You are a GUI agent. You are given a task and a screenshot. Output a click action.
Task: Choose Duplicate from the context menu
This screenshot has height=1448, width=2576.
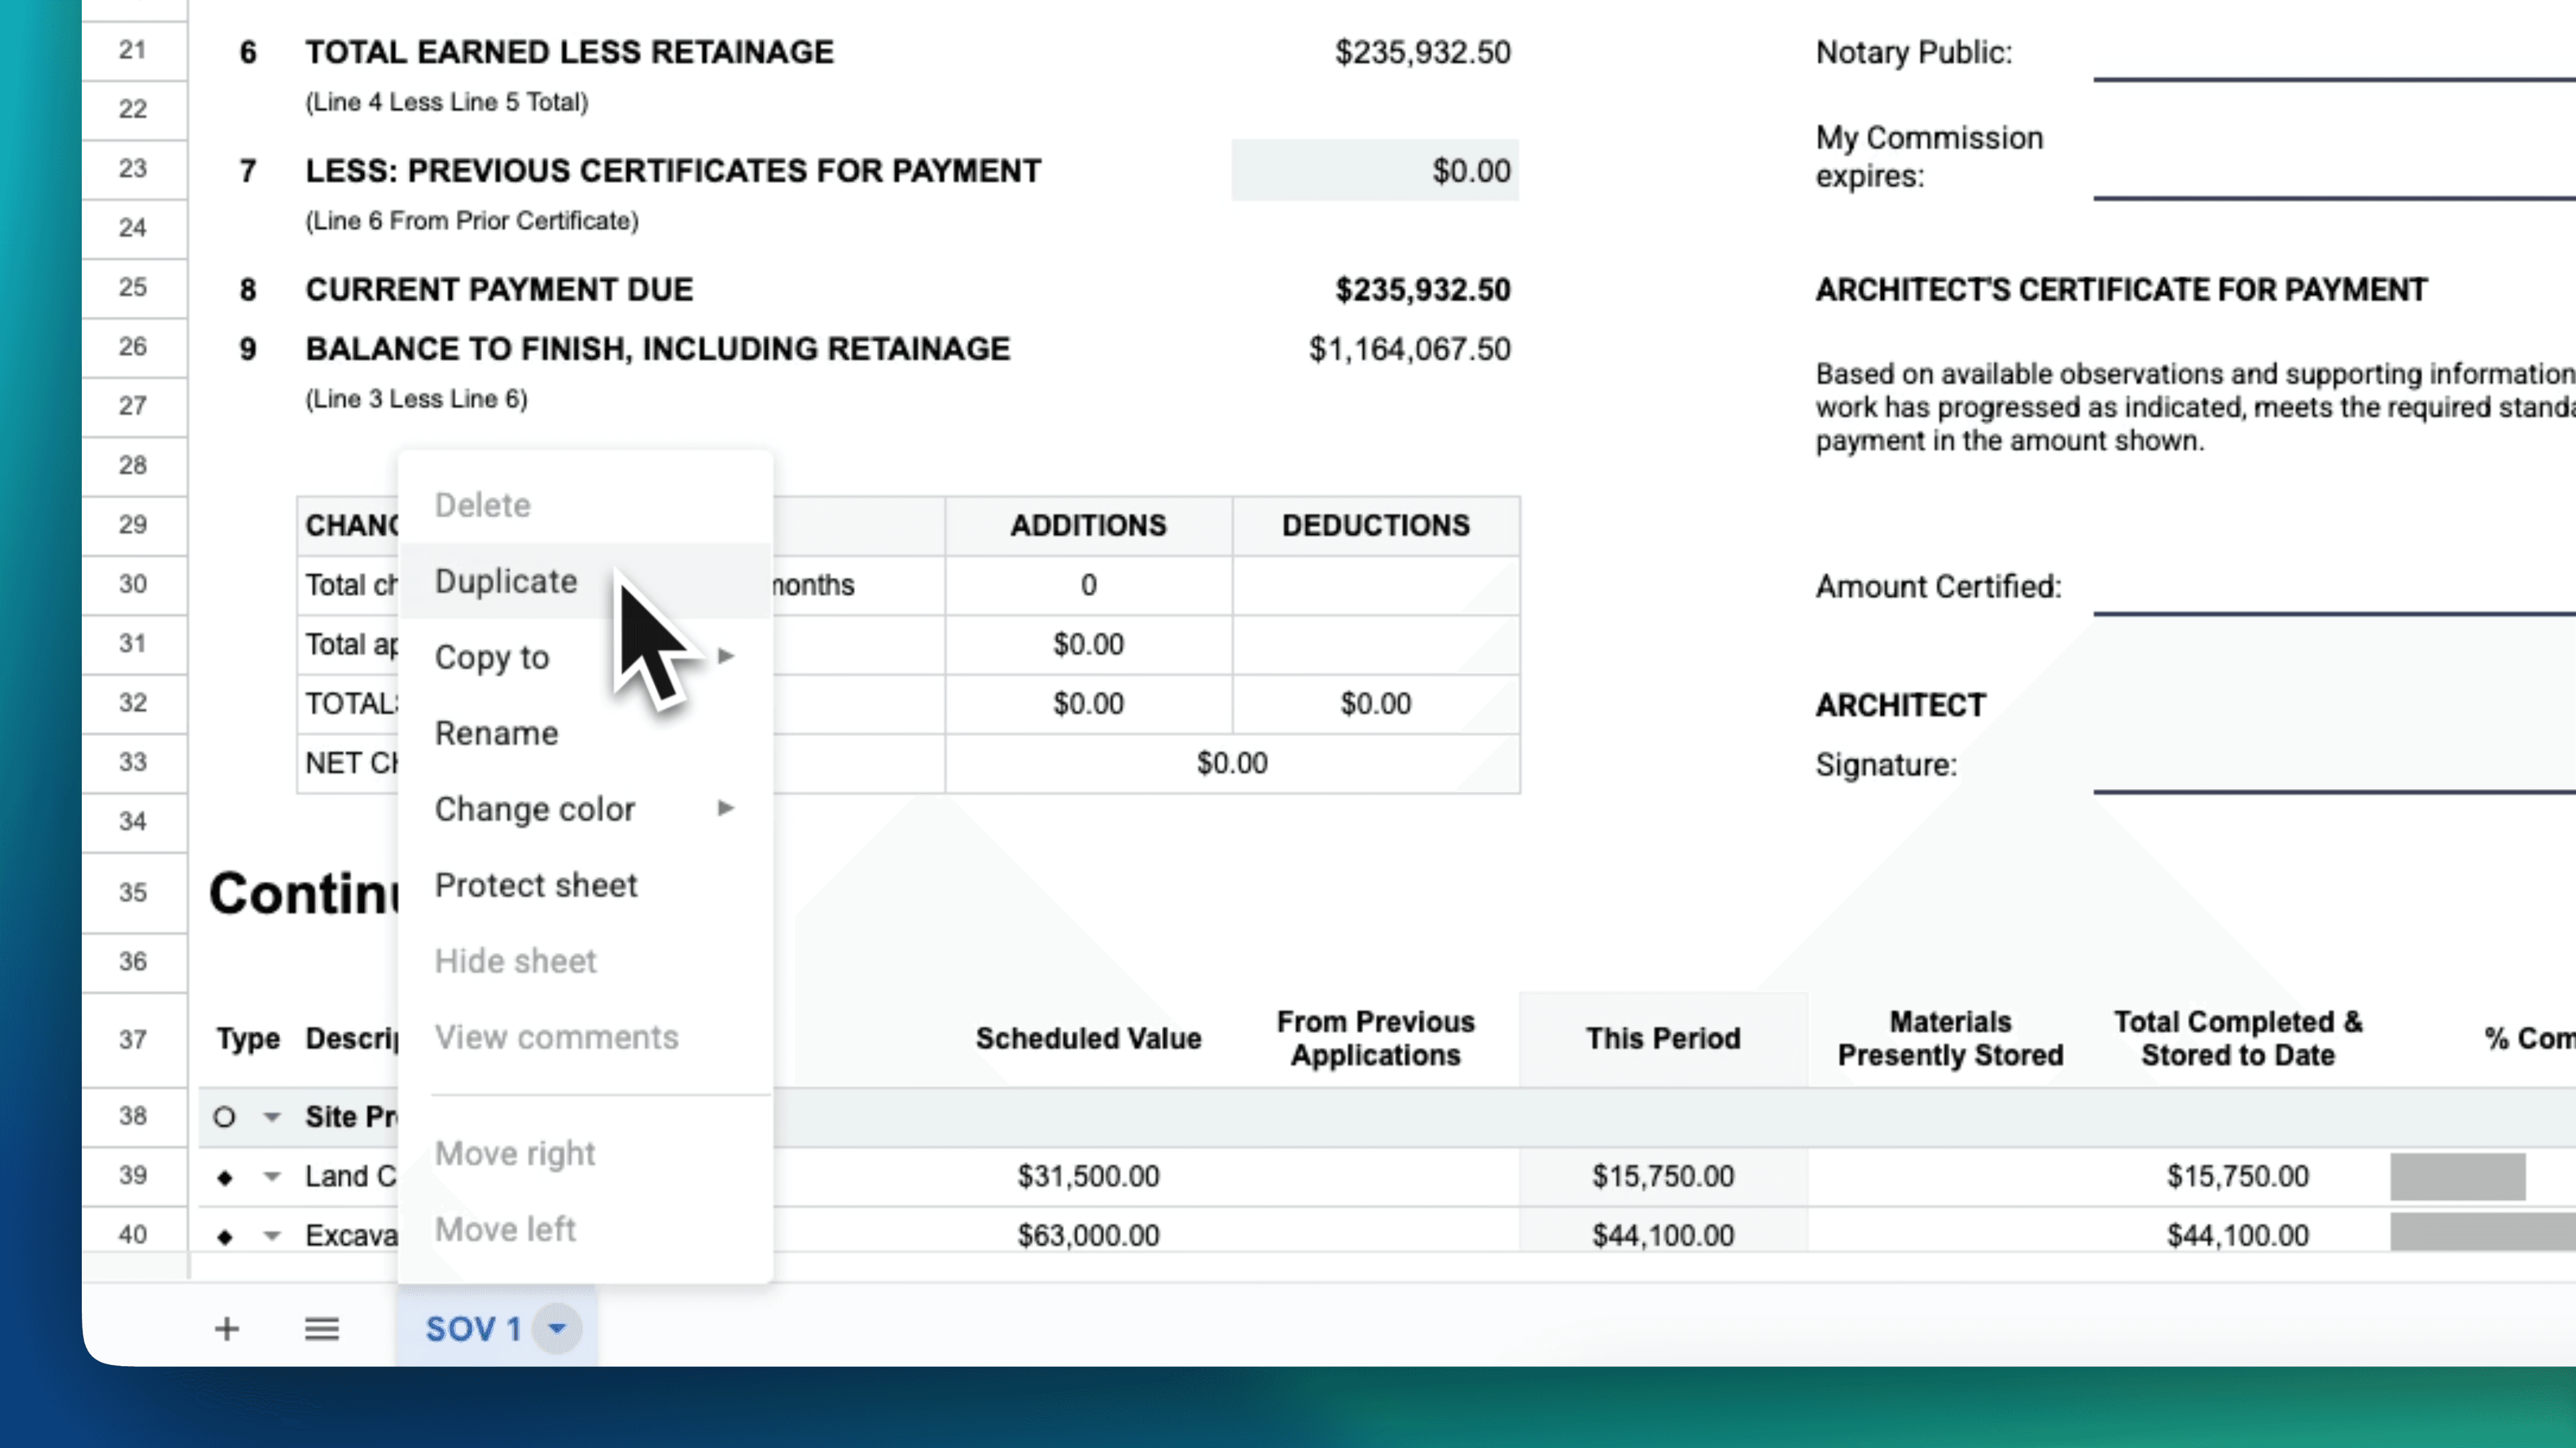(506, 581)
